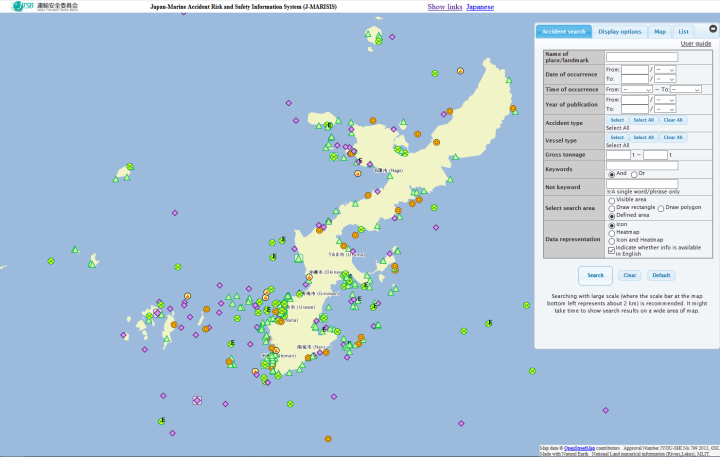
Task: Focus the Name of place/landmark field
Action: click(642, 57)
